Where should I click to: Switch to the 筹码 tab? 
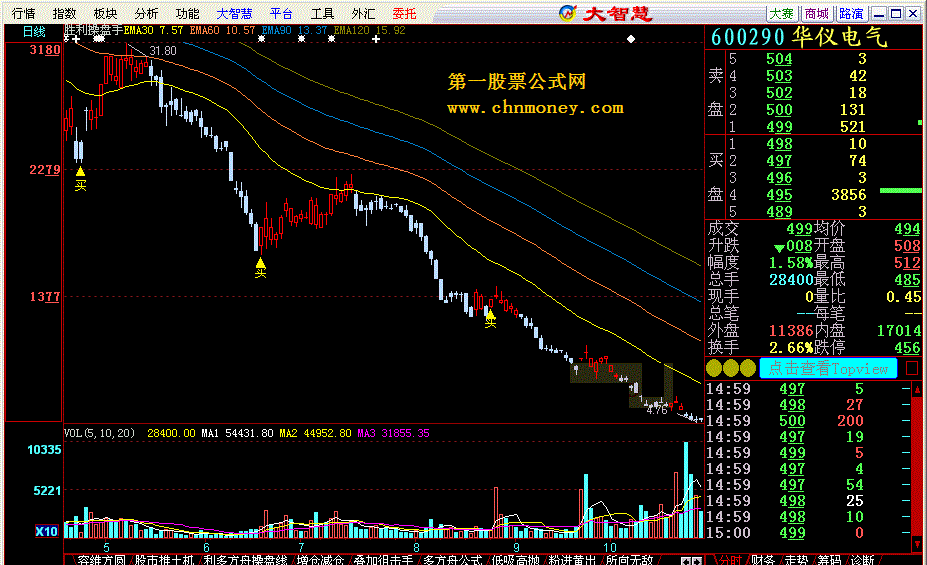(829, 560)
